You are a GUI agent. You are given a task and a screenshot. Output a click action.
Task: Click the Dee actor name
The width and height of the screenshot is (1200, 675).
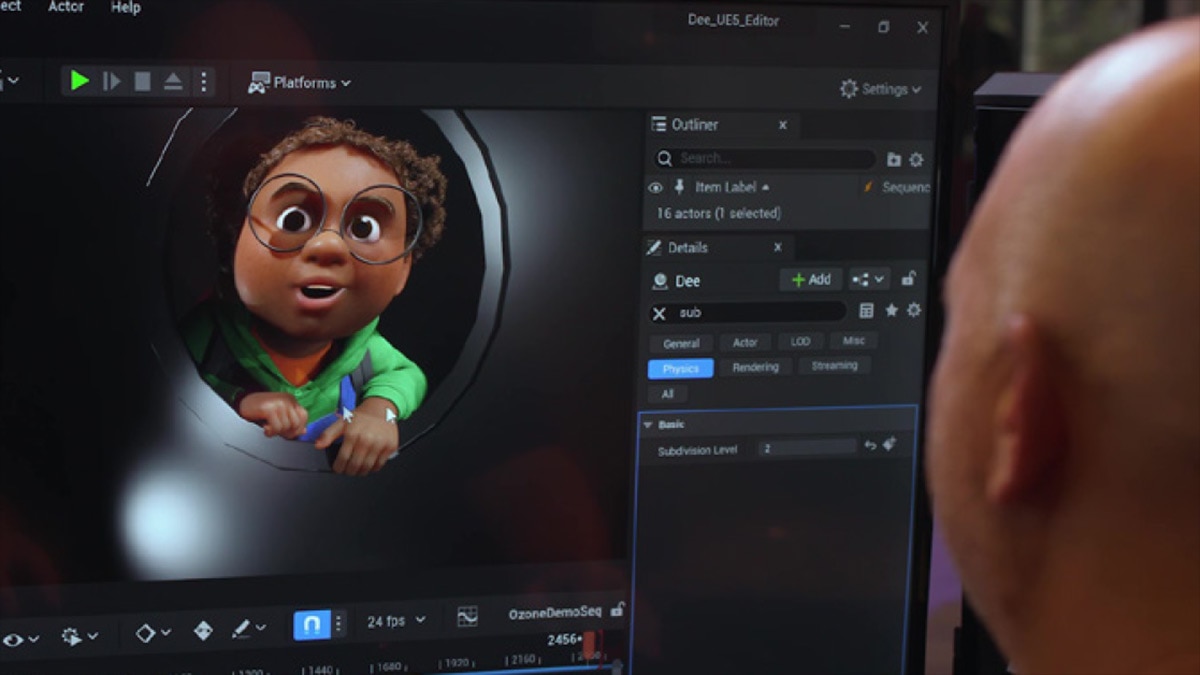688,281
